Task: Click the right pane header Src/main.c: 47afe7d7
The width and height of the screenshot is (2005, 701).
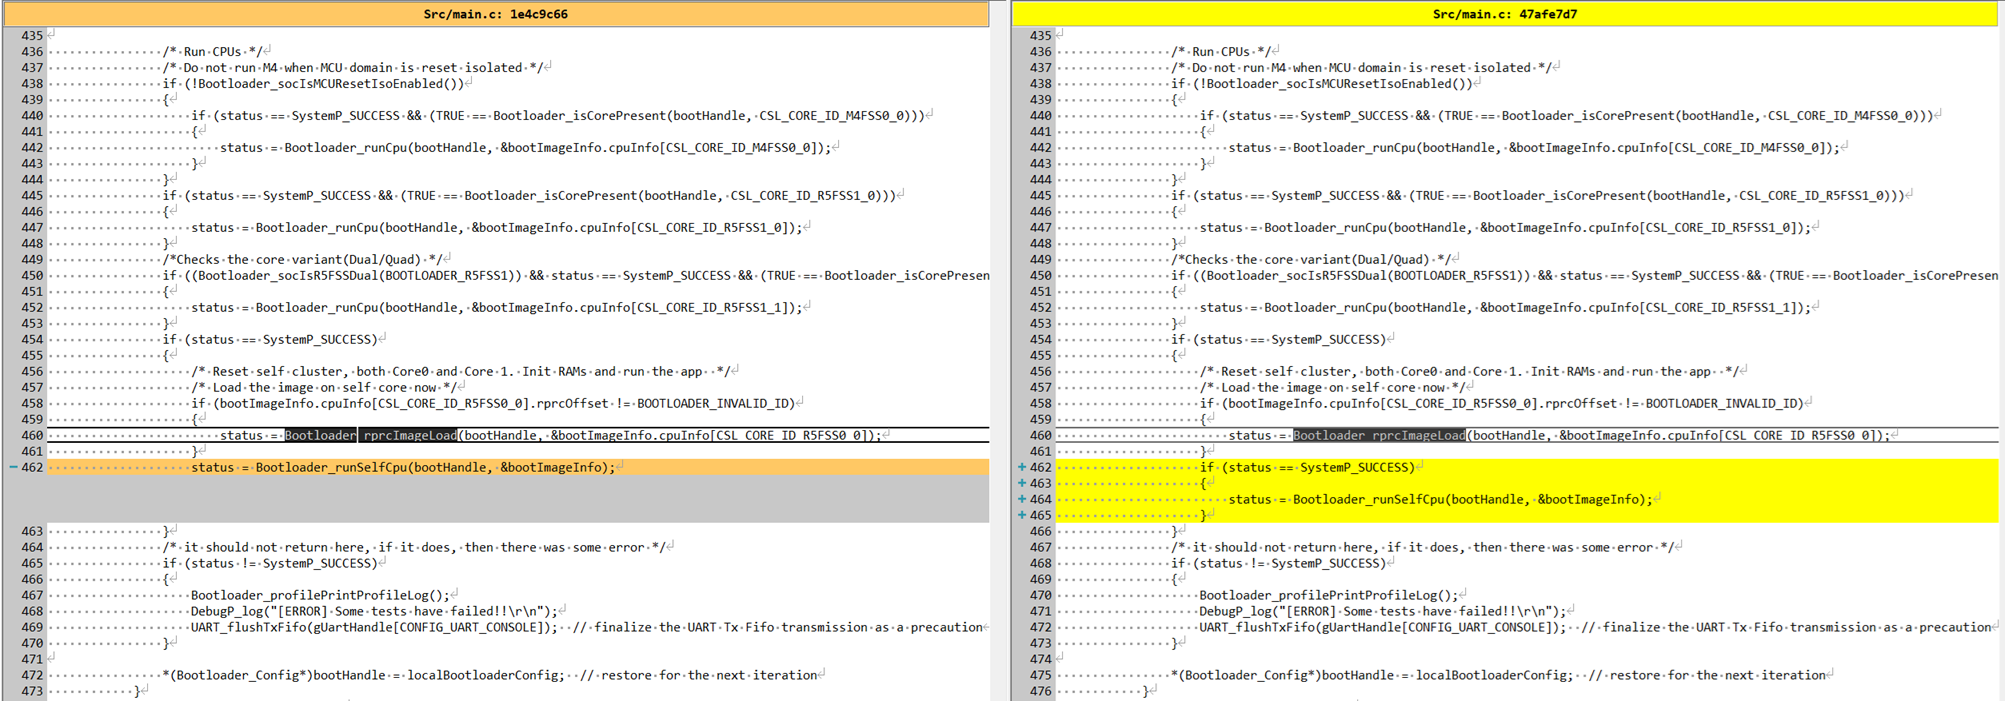Action: pos(1505,14)
